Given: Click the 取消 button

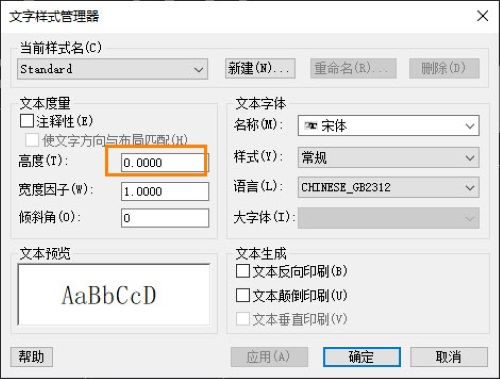Looking at the screenshot, I should point(449,357).
